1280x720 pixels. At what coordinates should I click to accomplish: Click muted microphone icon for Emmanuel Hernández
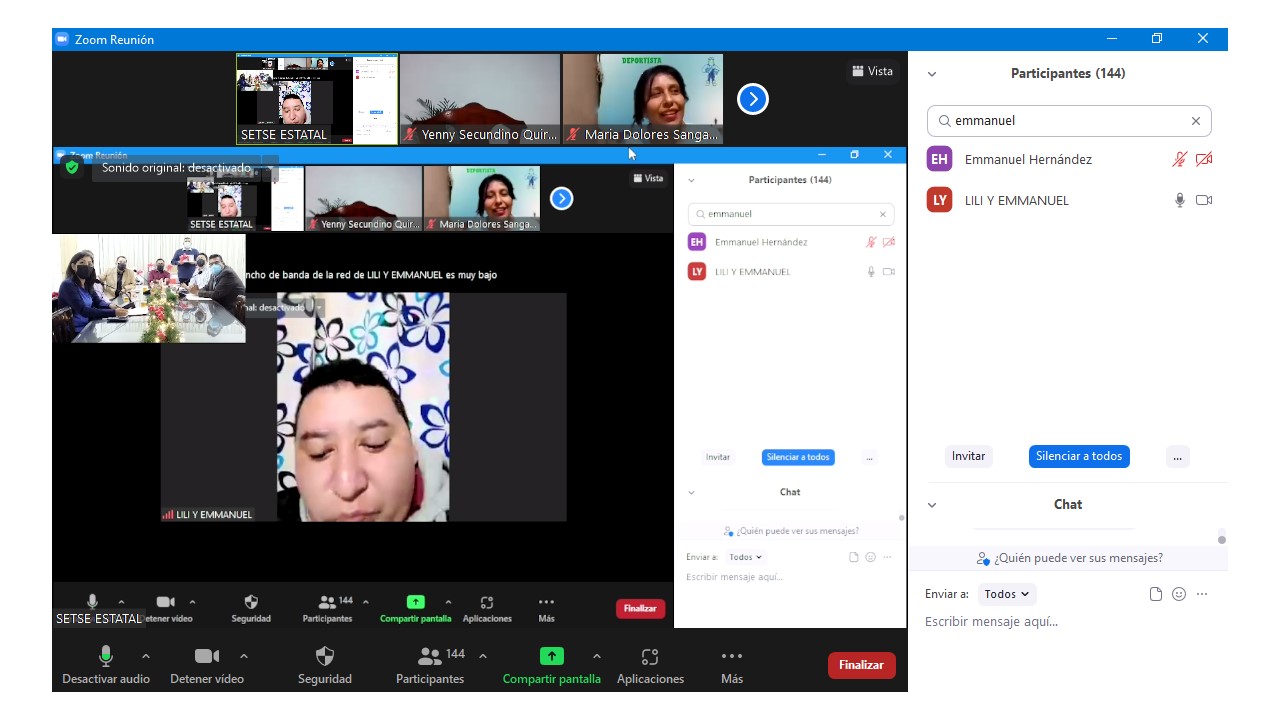click(x=1180, y=159)
